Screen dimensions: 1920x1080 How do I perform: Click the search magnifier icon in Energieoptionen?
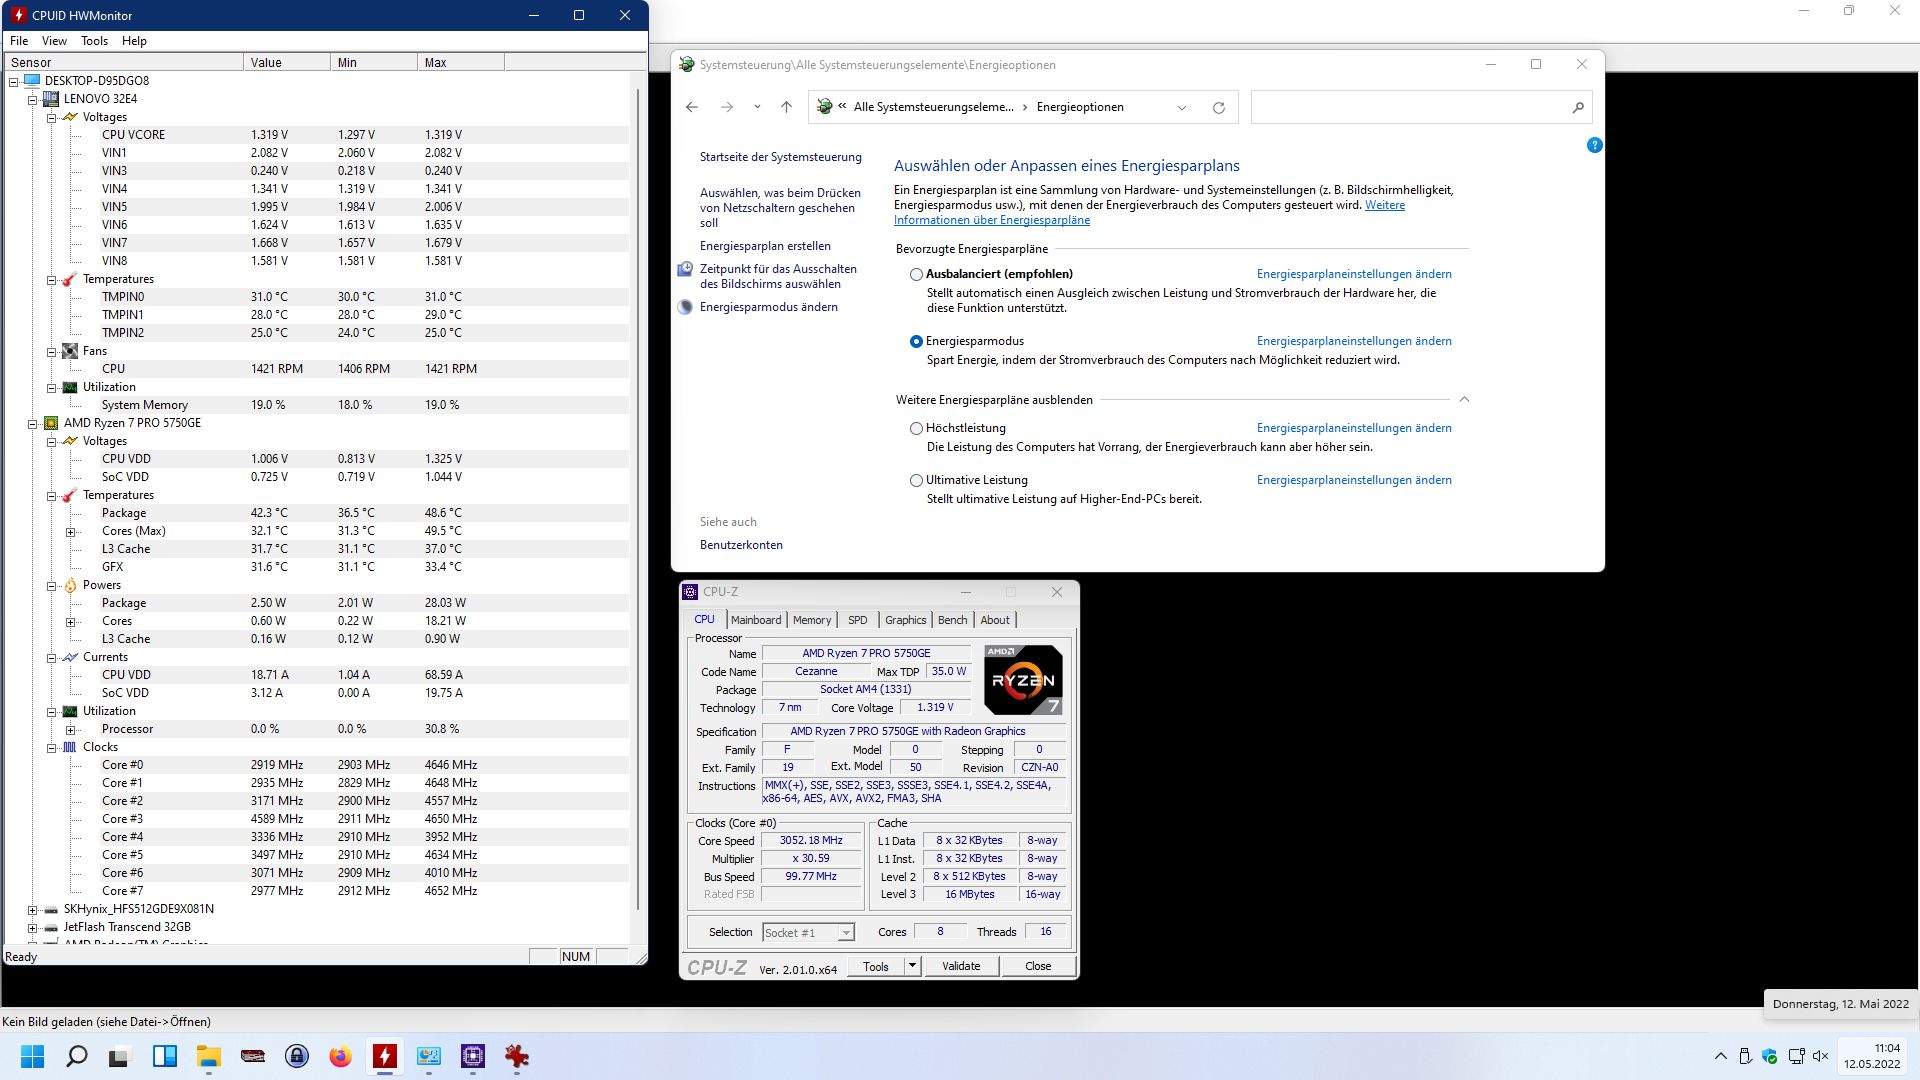point(1578,108)
